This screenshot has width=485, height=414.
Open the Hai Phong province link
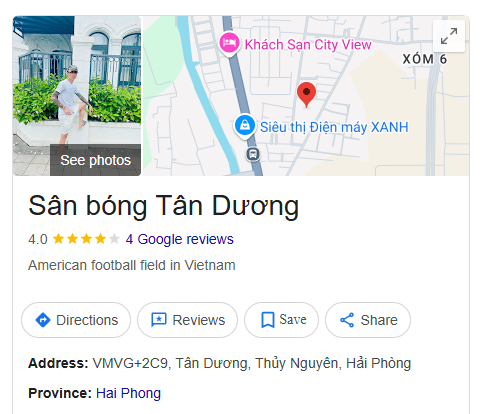click(128, 393)
